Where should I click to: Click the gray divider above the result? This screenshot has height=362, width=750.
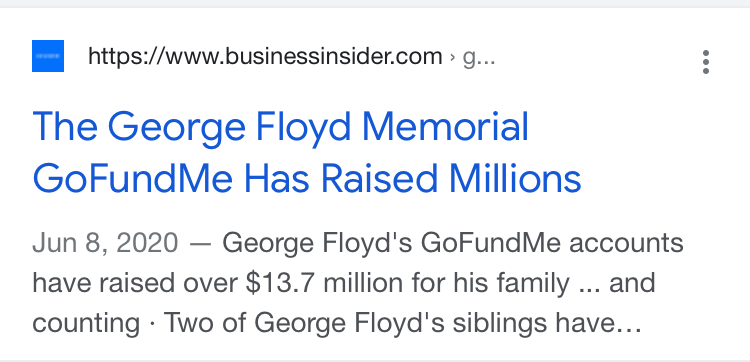pyautogui.click(x=375, y=4)
